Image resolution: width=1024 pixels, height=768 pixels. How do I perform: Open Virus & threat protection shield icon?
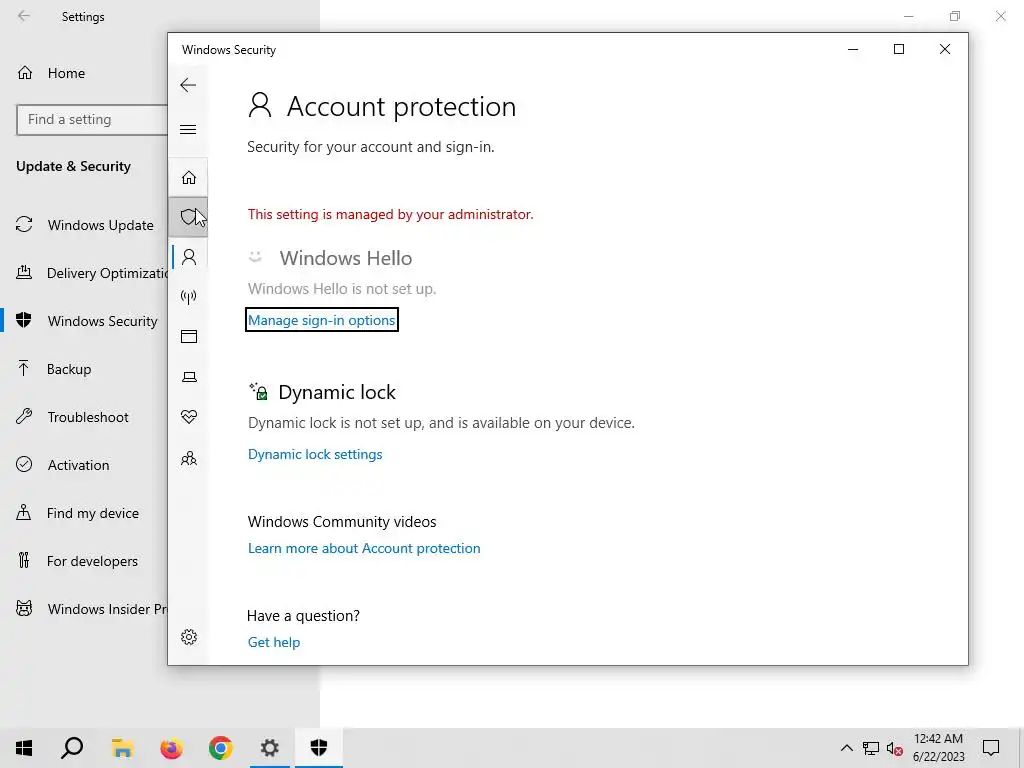189,217
